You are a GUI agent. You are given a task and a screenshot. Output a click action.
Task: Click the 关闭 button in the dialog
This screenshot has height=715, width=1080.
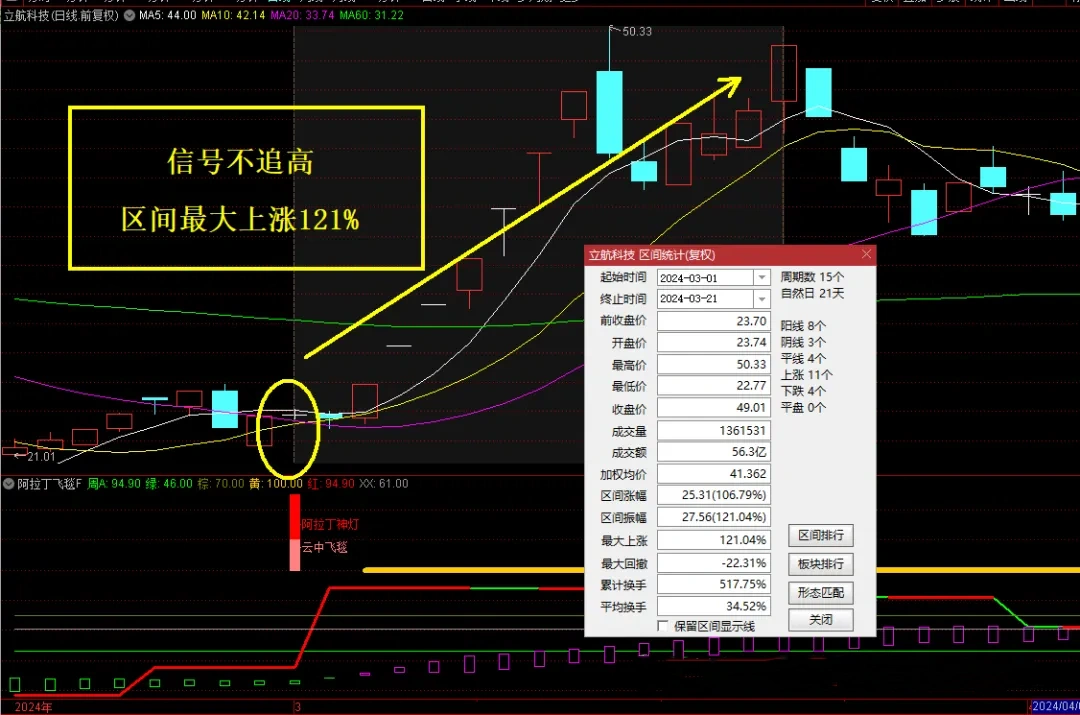coord(820,620)
